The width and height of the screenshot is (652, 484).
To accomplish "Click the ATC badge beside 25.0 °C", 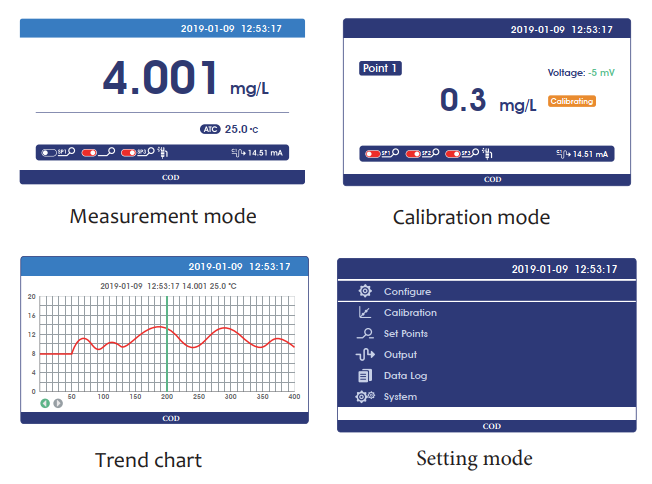I will [x=210, y=129].
